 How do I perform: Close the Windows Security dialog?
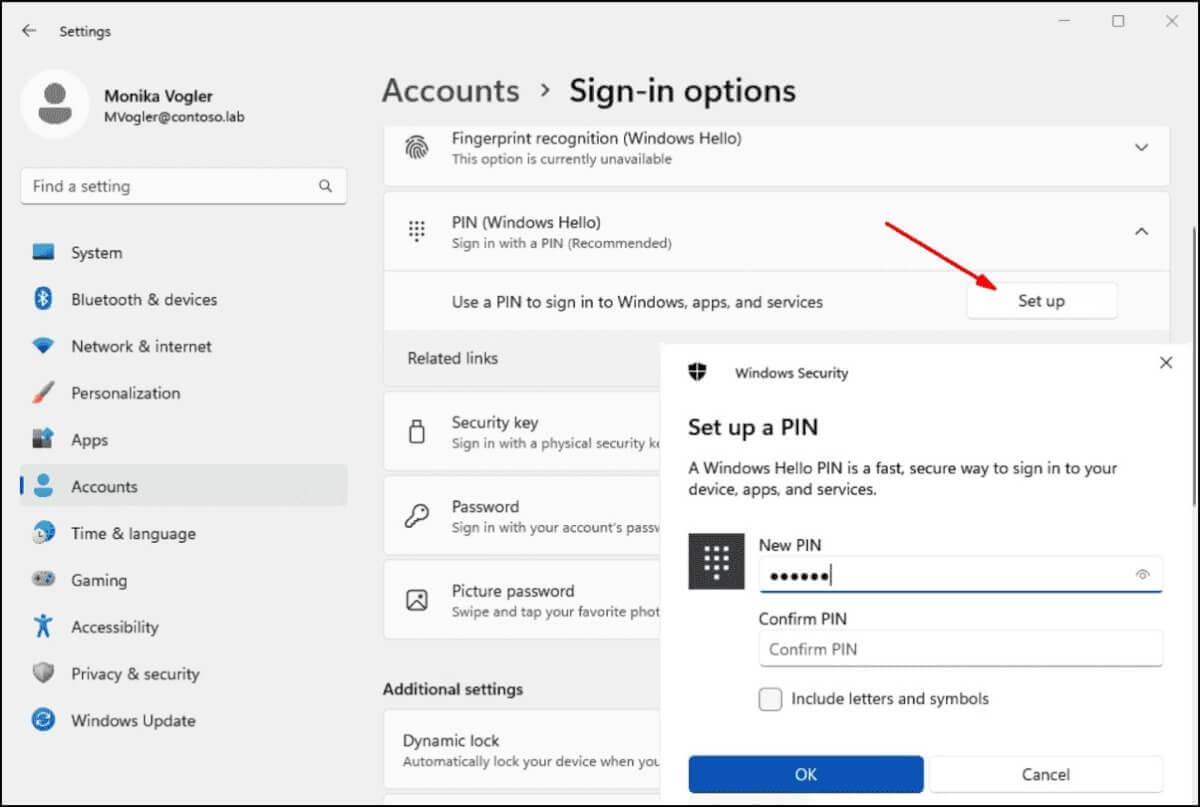click(x=1166, y=363)
